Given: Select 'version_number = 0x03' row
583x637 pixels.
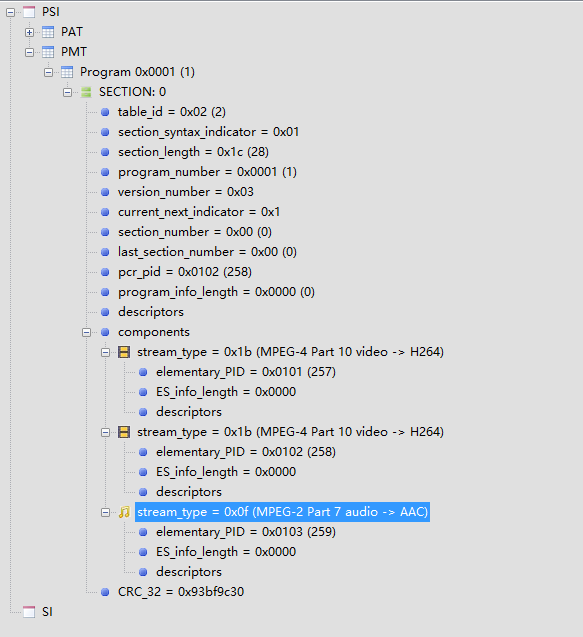Looking at the screenshot, I should [186, 192].
